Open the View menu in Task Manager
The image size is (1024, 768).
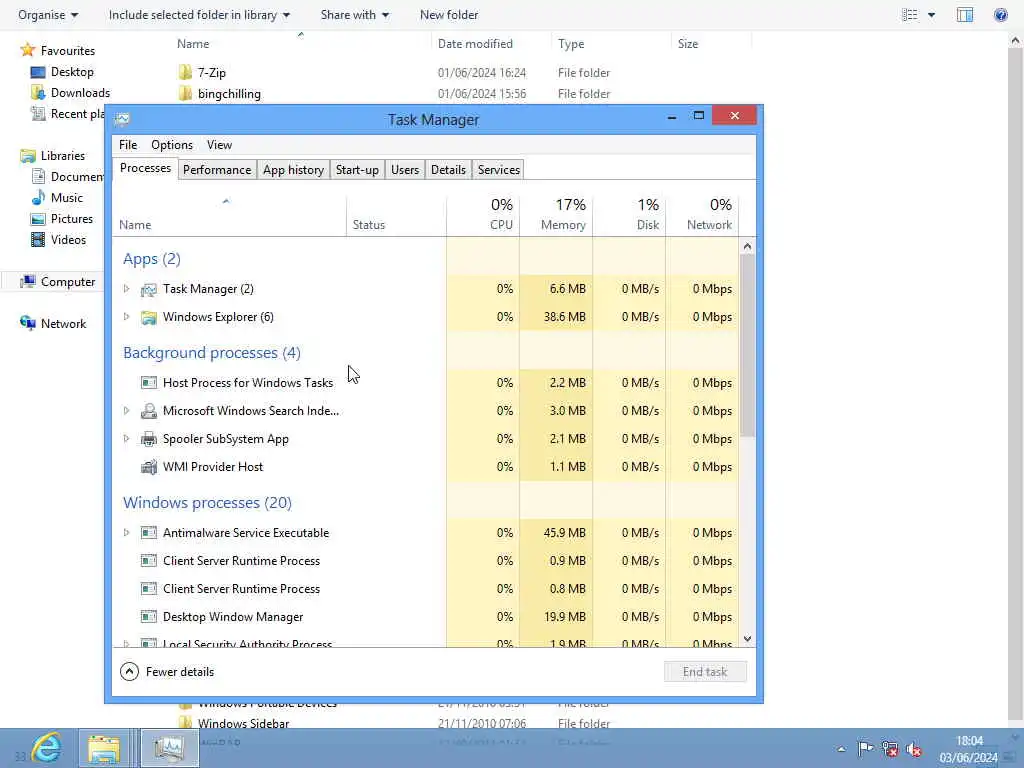(x=219, y=145)
